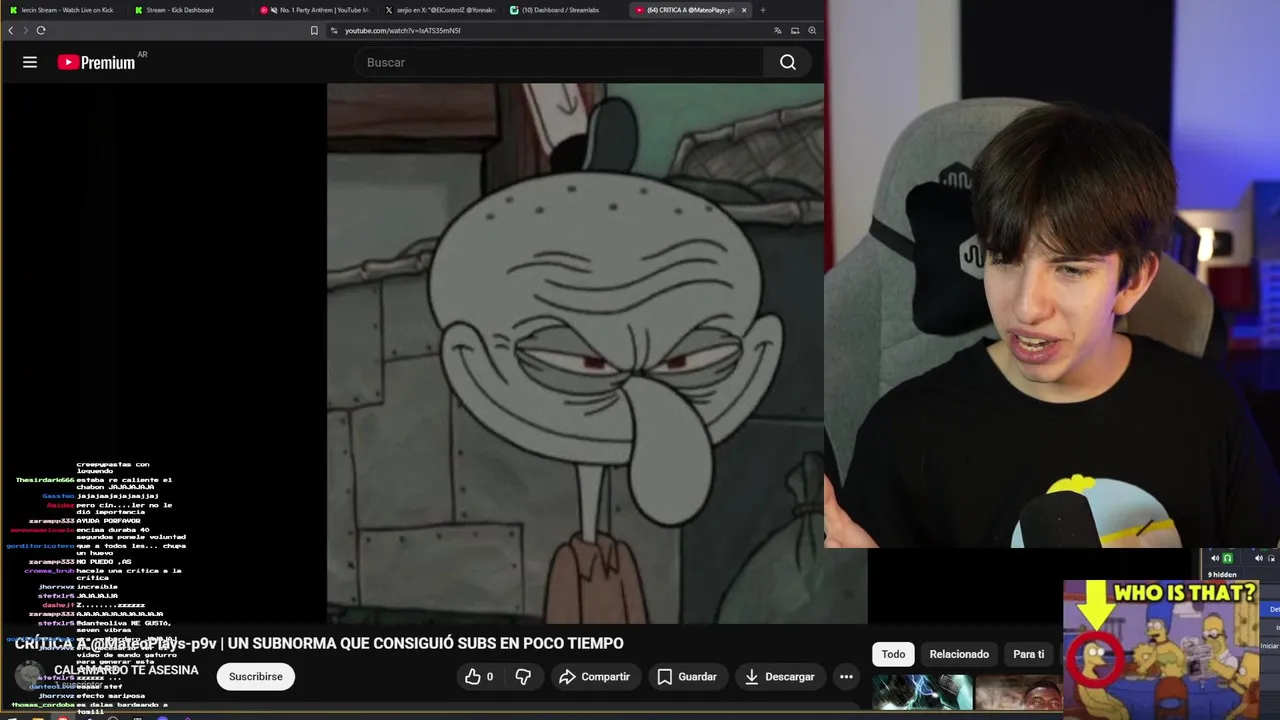Open the Who Is That Simpsons thumbnail

(x=1160, y=648)
